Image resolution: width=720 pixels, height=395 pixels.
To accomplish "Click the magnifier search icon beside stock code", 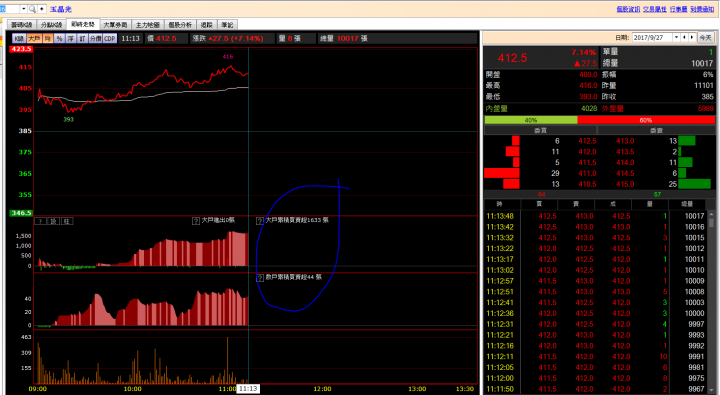I will click(x=32, y=9).
